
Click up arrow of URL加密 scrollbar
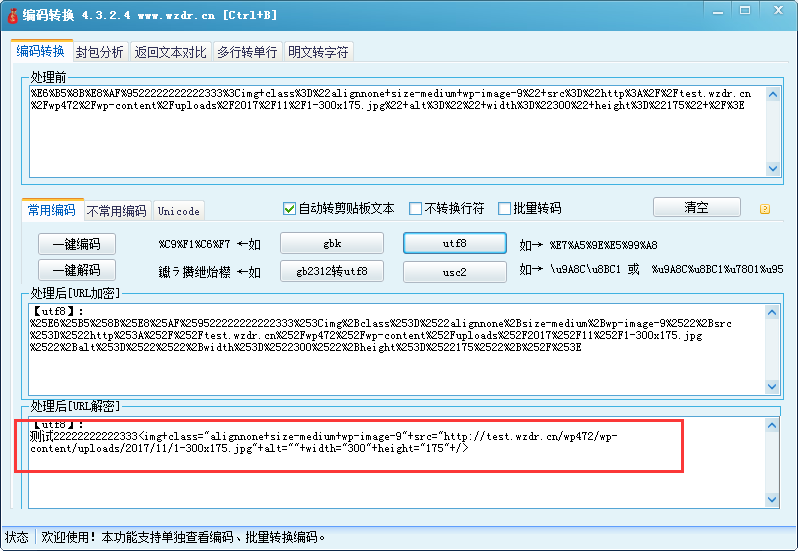coord(772,312)
